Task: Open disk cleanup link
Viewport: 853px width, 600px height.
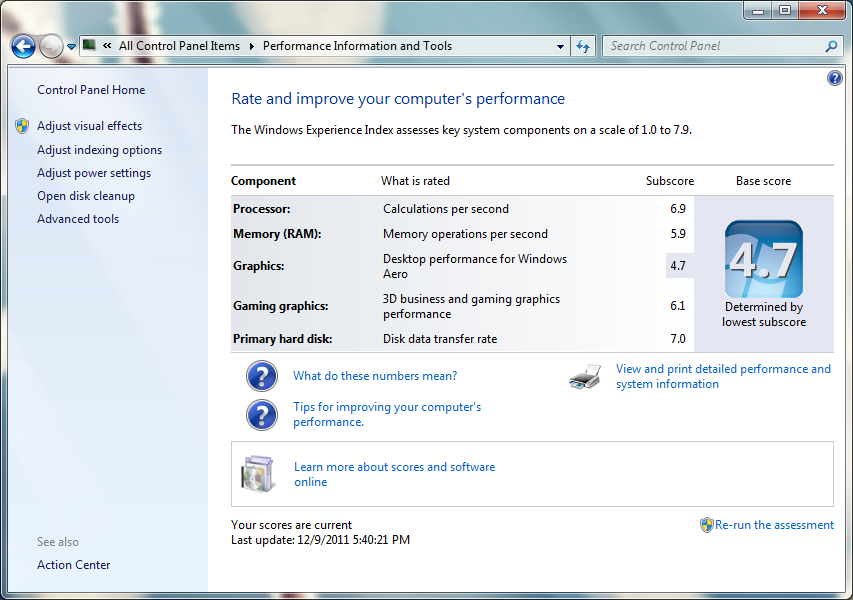Action: (x=86, y=196)
